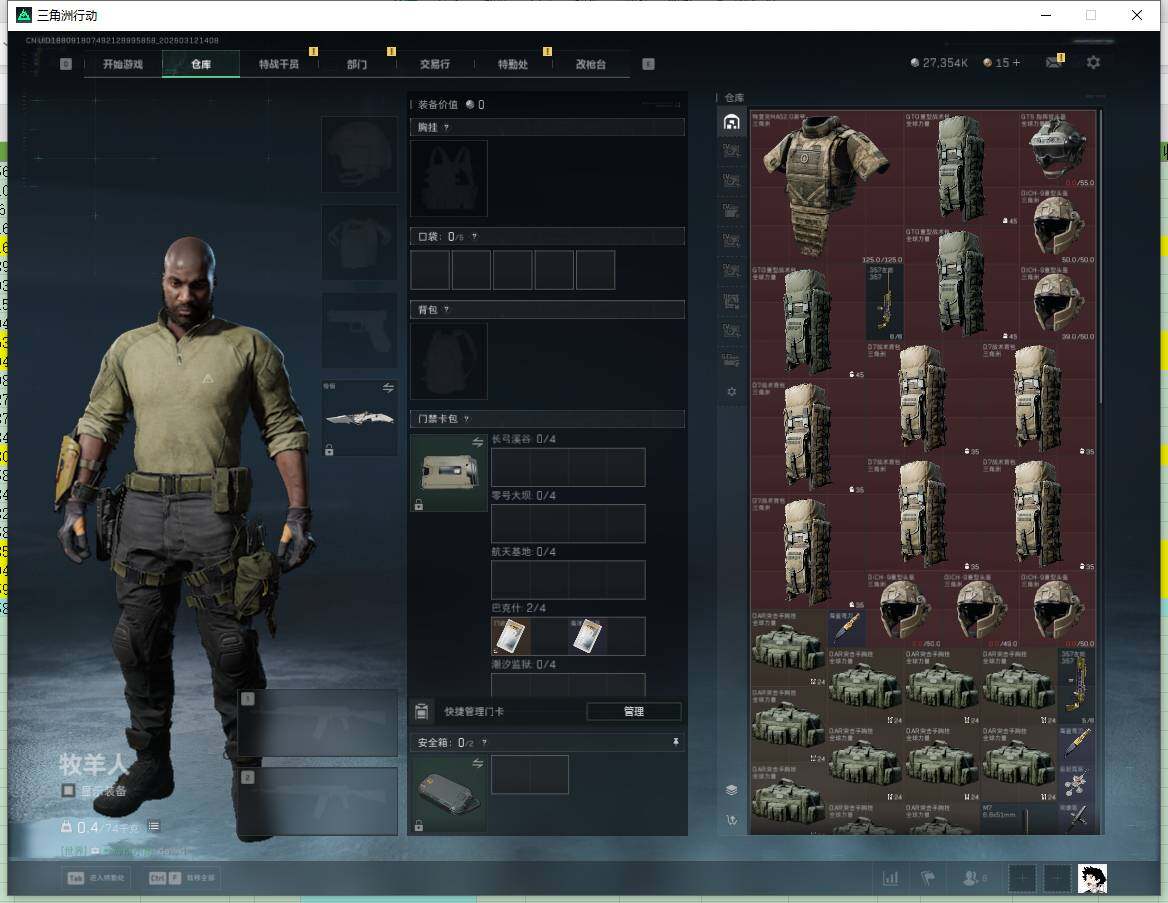Swap the knife using its swap arrows icon
This screenshot has width=1168, height=903.
click(x=388, y=387)
